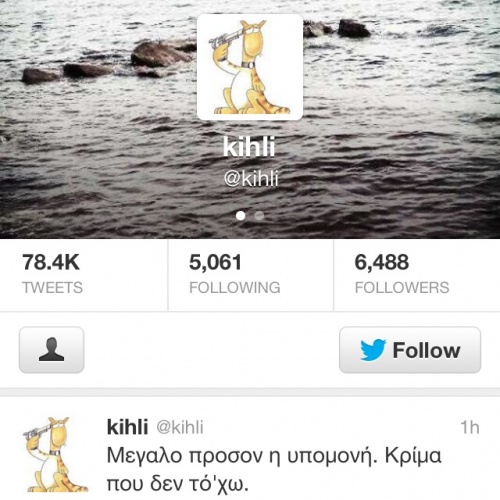This screenshot has height=500, width=500.
Task: Tap the person silhouette account button
Action: [51, 350]
